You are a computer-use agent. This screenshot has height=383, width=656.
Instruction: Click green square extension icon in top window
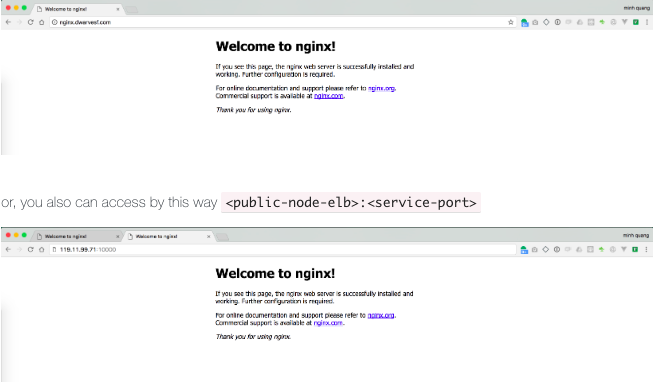click(636, 22)
